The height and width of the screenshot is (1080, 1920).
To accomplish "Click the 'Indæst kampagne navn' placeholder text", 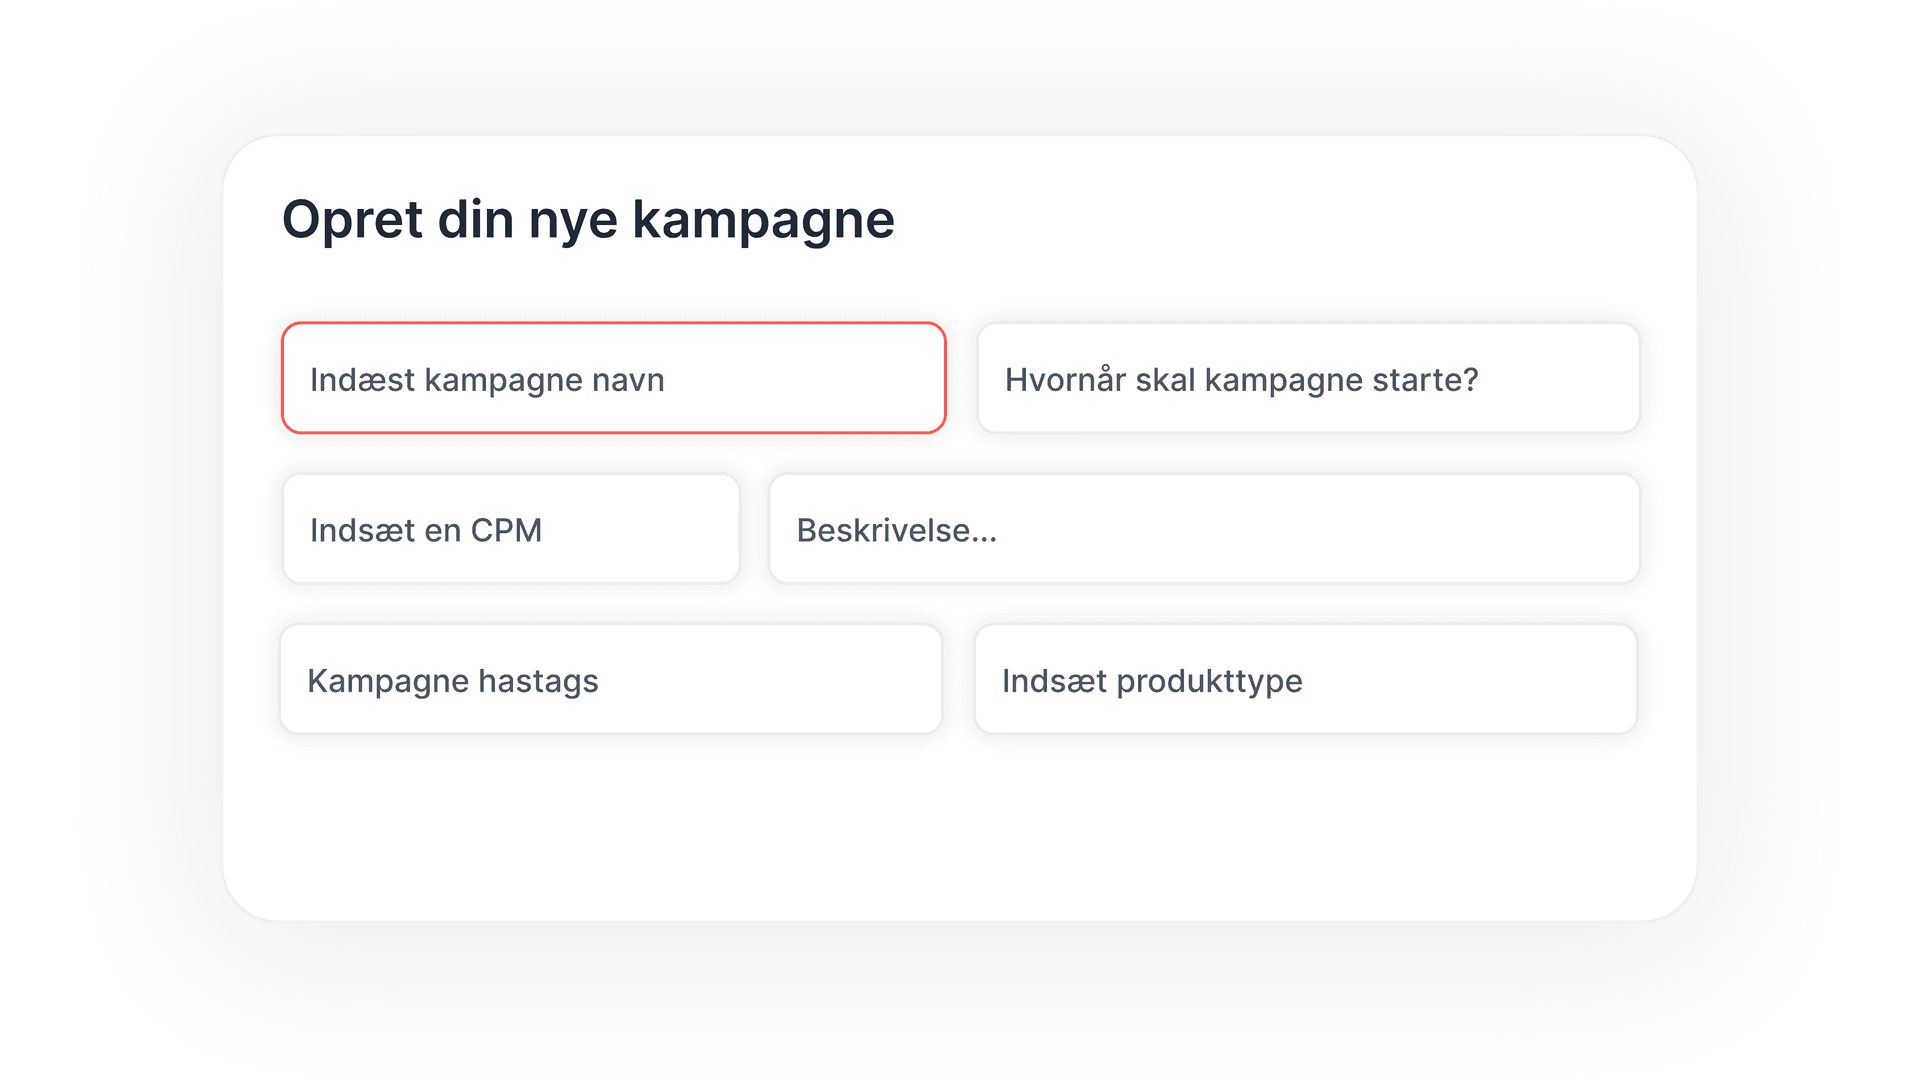I will pyautogui.click(x=487, y=380).
